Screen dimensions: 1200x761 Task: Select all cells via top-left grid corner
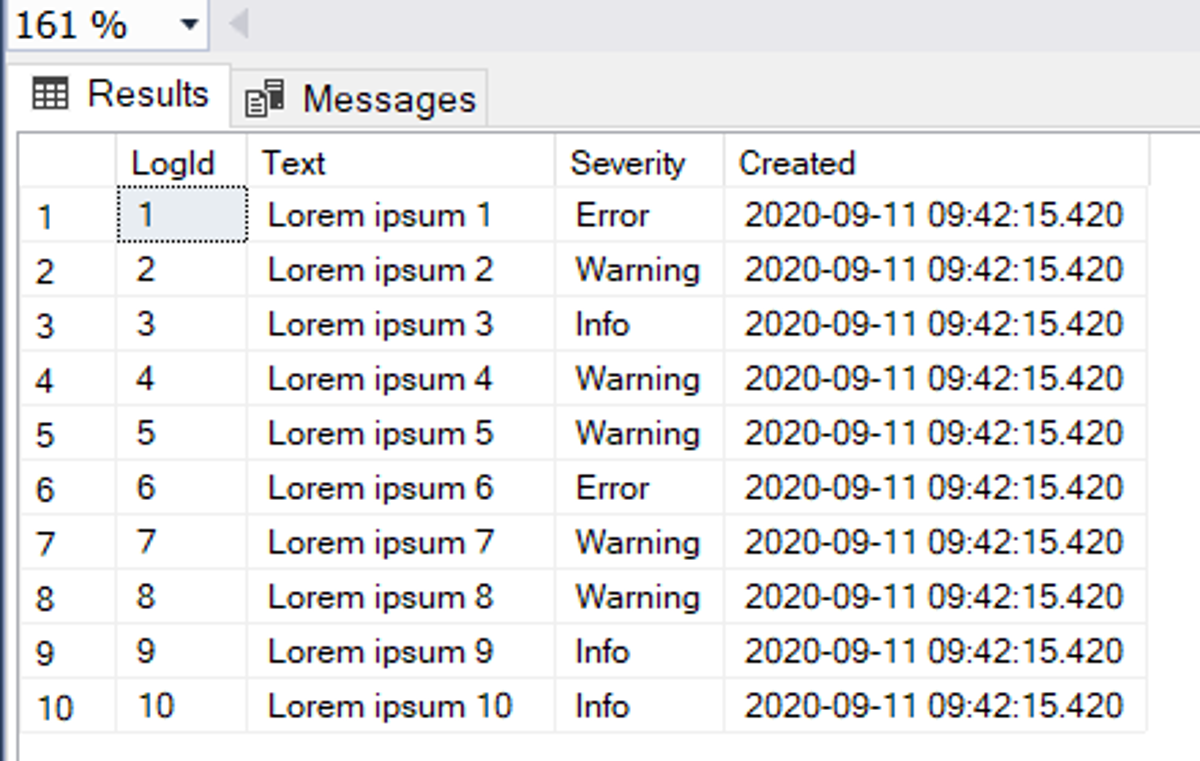point(68,163)
